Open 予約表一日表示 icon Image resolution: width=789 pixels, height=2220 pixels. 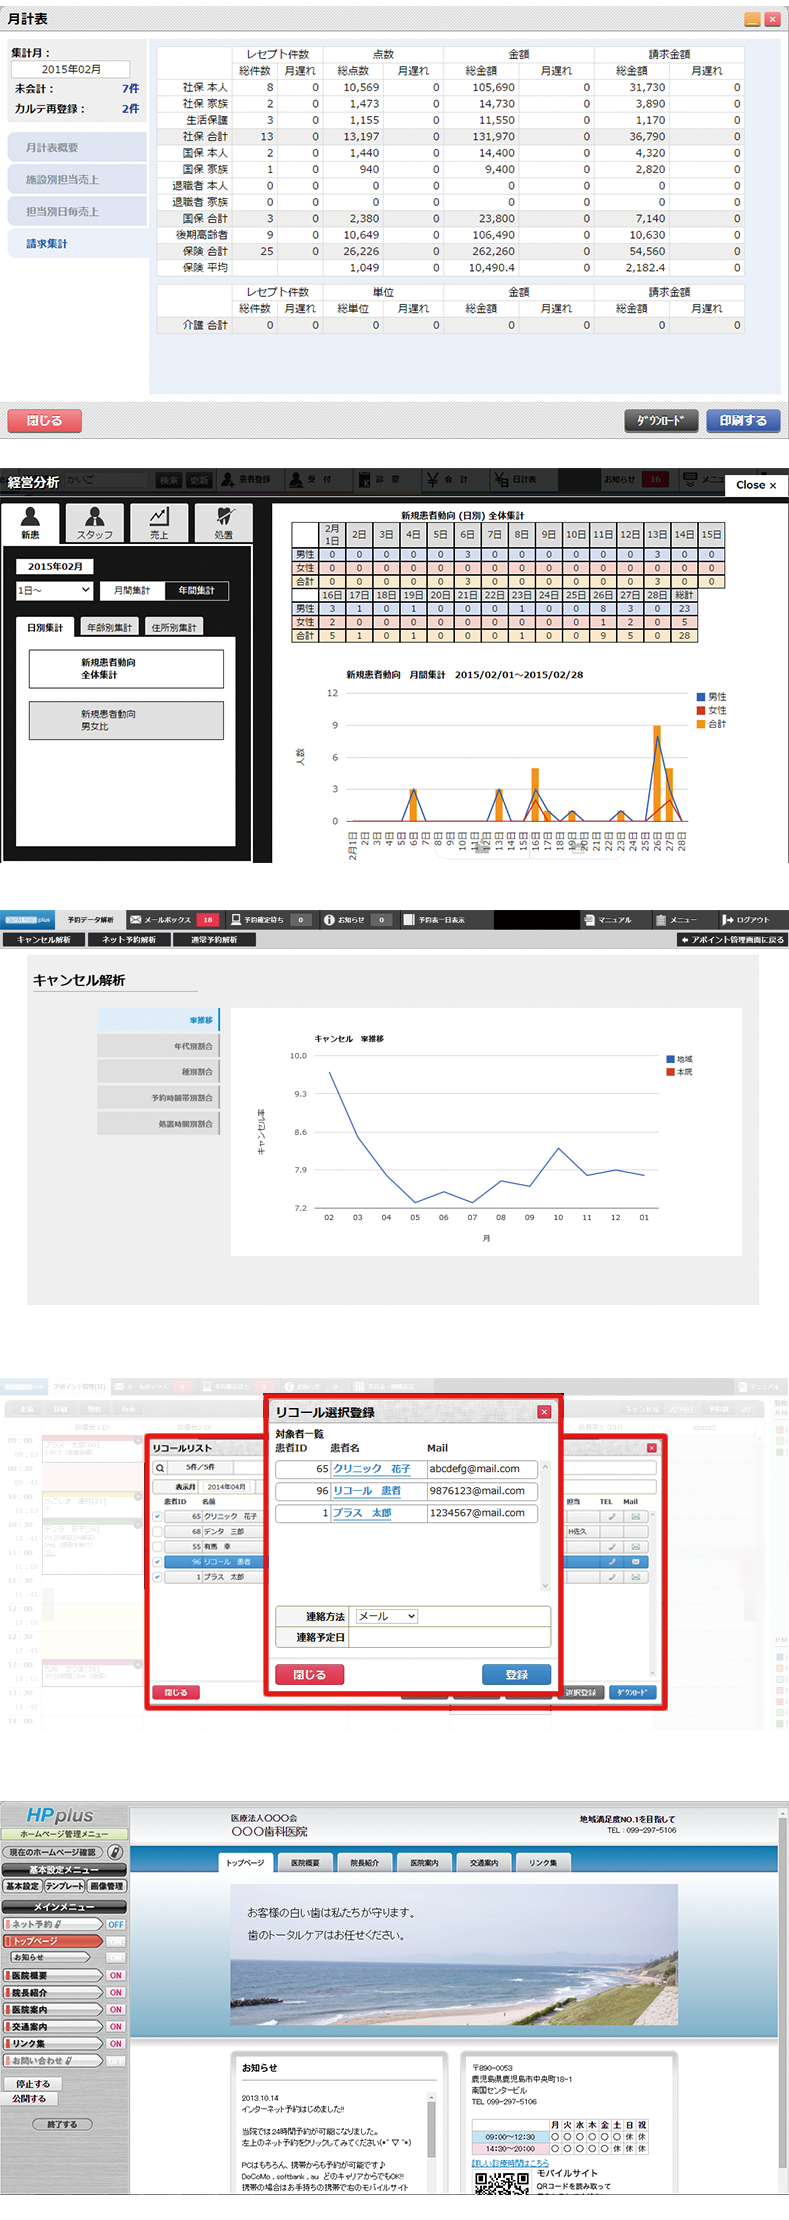[x=409, y=919]
